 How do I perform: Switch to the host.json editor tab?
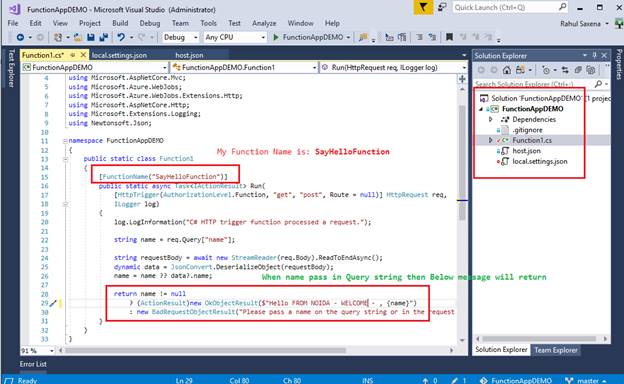point(189,55)
